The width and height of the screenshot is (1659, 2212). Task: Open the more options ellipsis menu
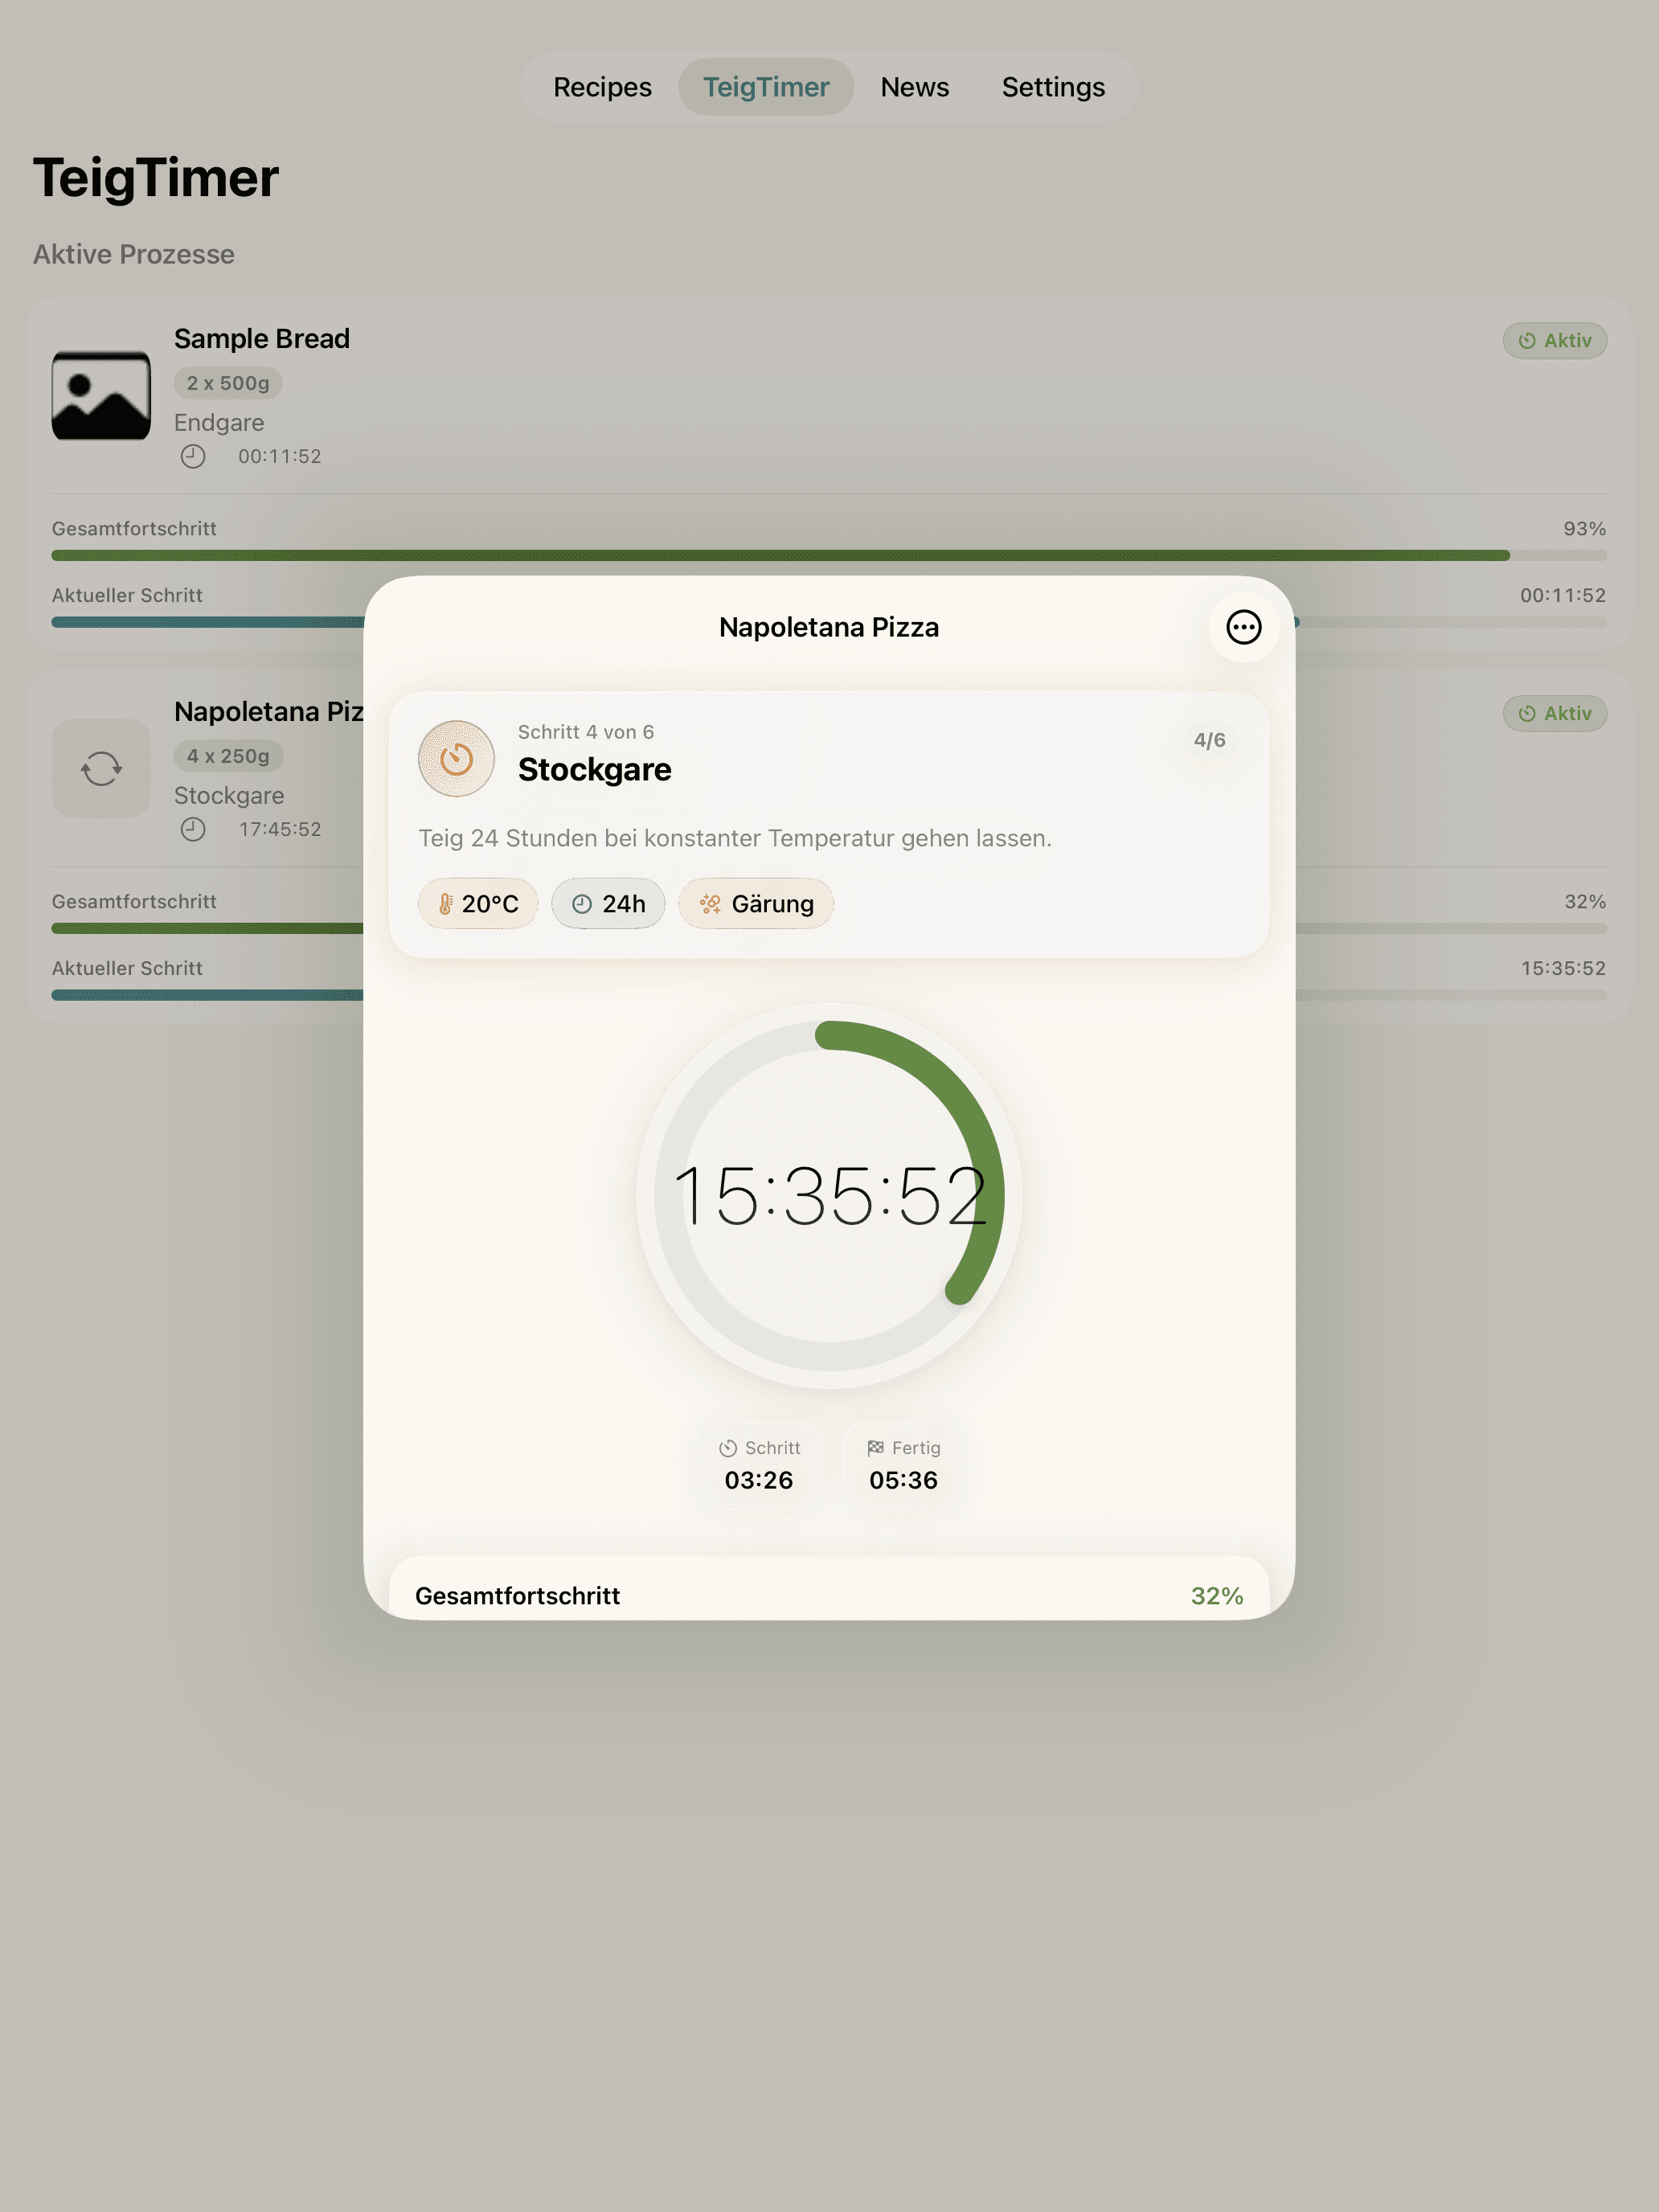point(1243,627)
